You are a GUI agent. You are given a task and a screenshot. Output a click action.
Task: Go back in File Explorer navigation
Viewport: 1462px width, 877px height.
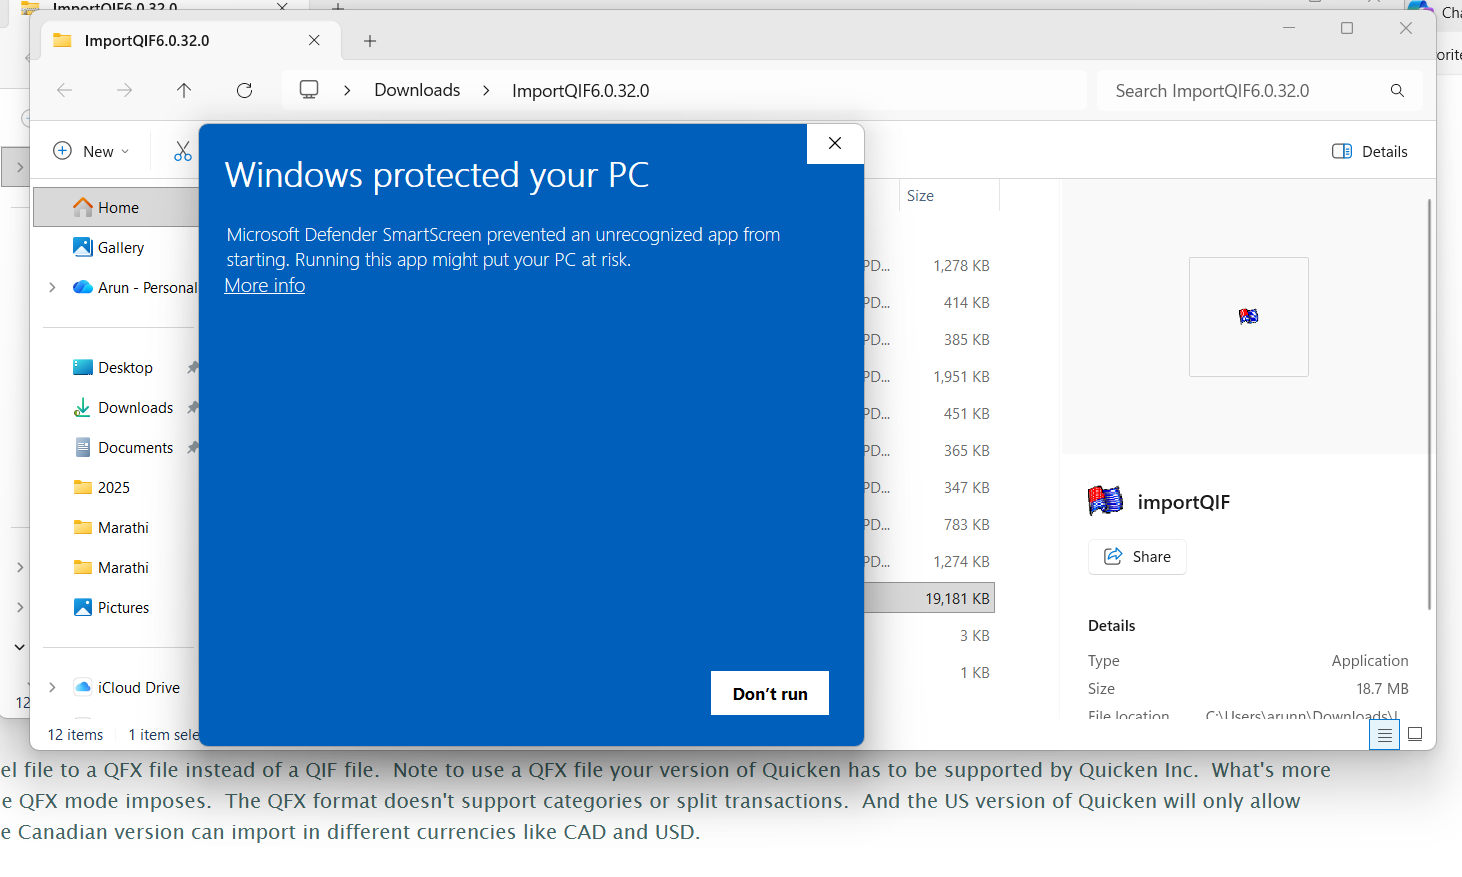(x=65, y=90)
